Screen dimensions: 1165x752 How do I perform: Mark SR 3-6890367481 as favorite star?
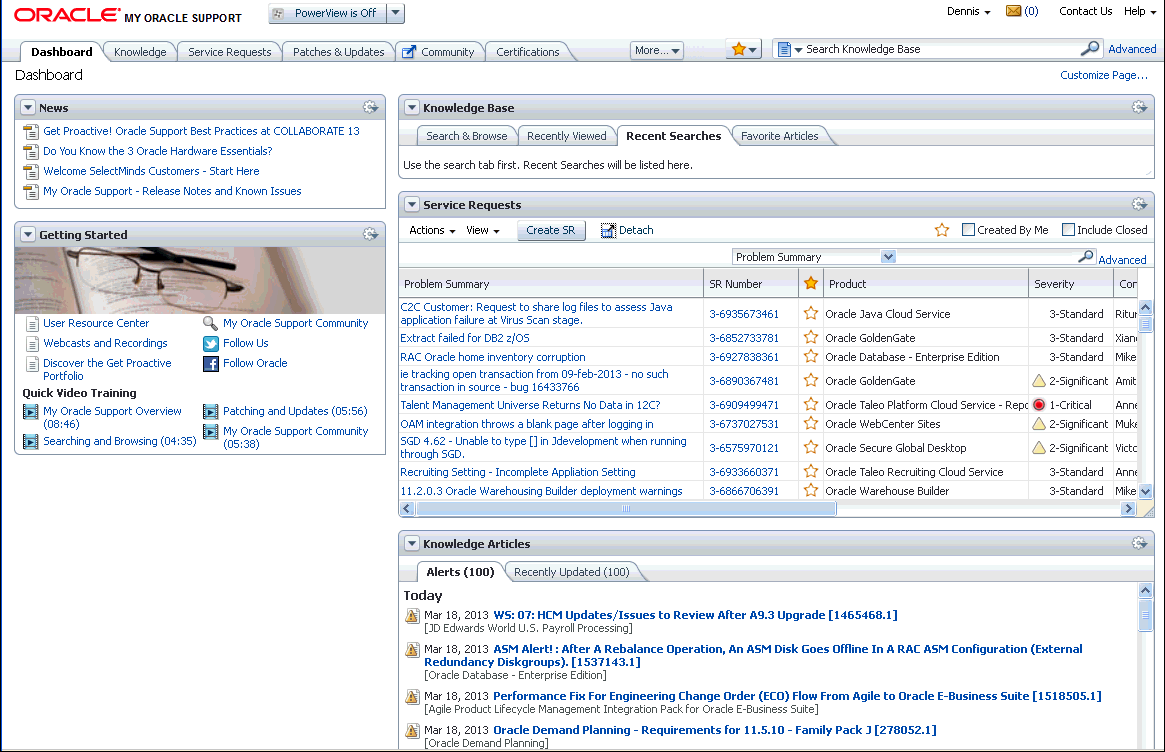(x=811, y=380)
